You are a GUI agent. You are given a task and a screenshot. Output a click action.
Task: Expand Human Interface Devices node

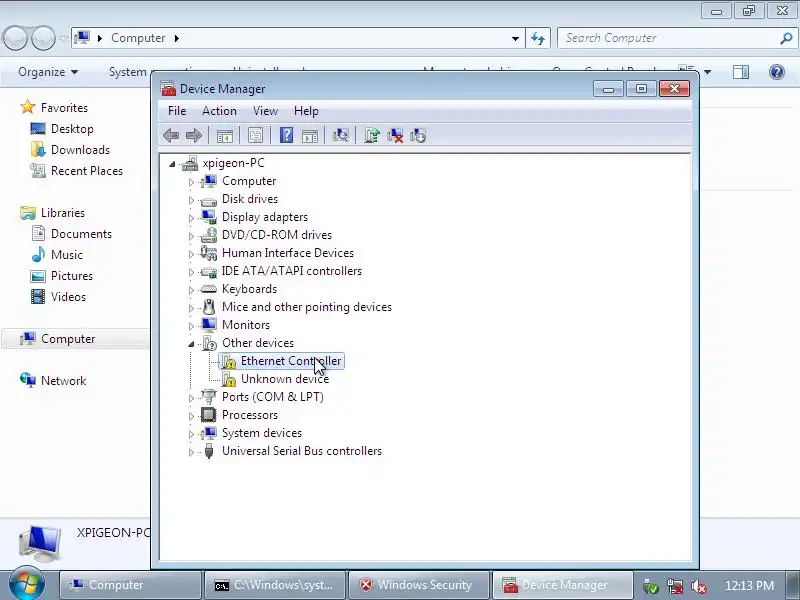(191, 254)
